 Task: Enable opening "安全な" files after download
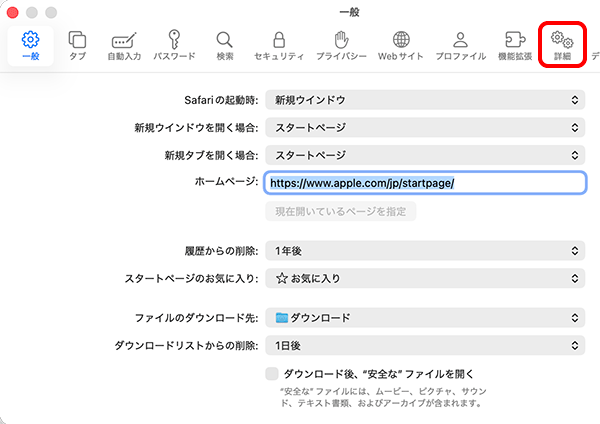[272, 373]
